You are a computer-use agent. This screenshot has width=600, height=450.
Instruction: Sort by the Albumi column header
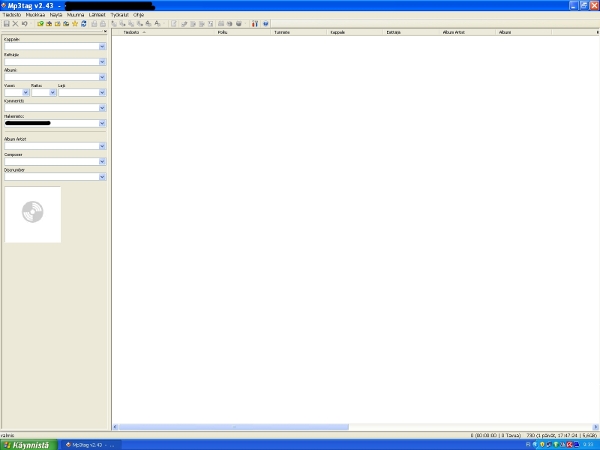(x=523, y=32)
